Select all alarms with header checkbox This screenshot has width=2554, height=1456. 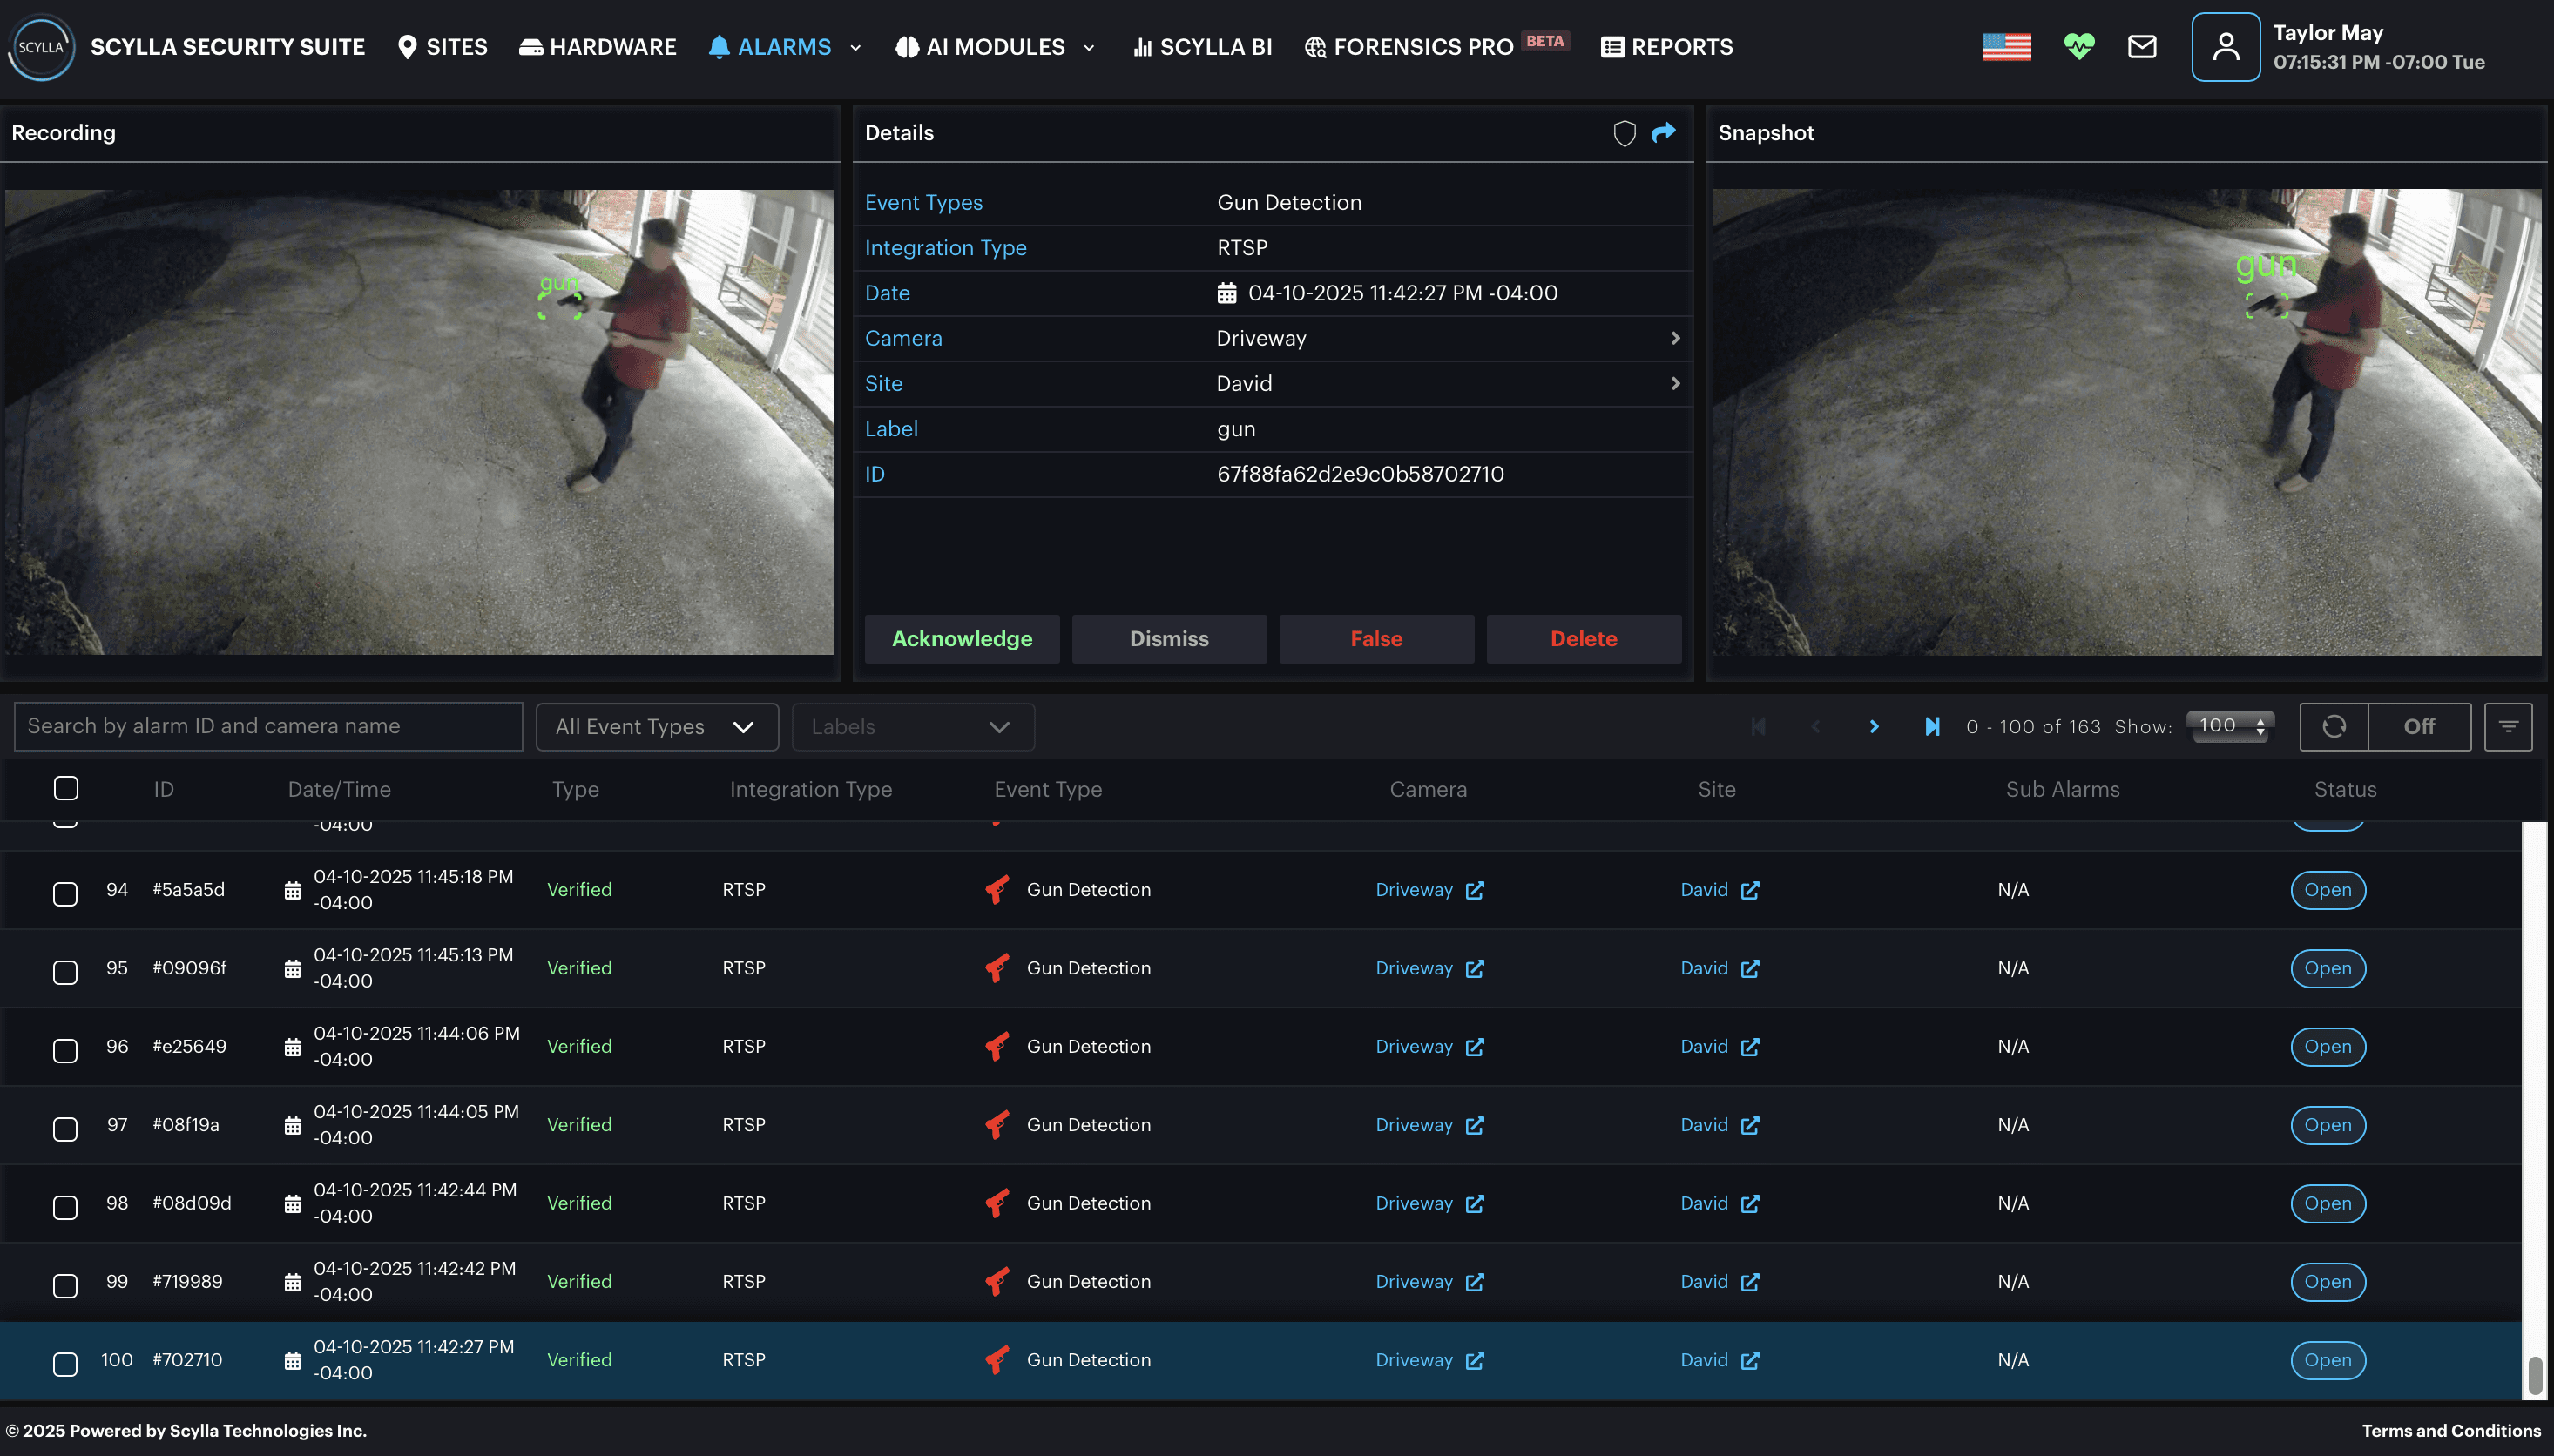point(66,789)
